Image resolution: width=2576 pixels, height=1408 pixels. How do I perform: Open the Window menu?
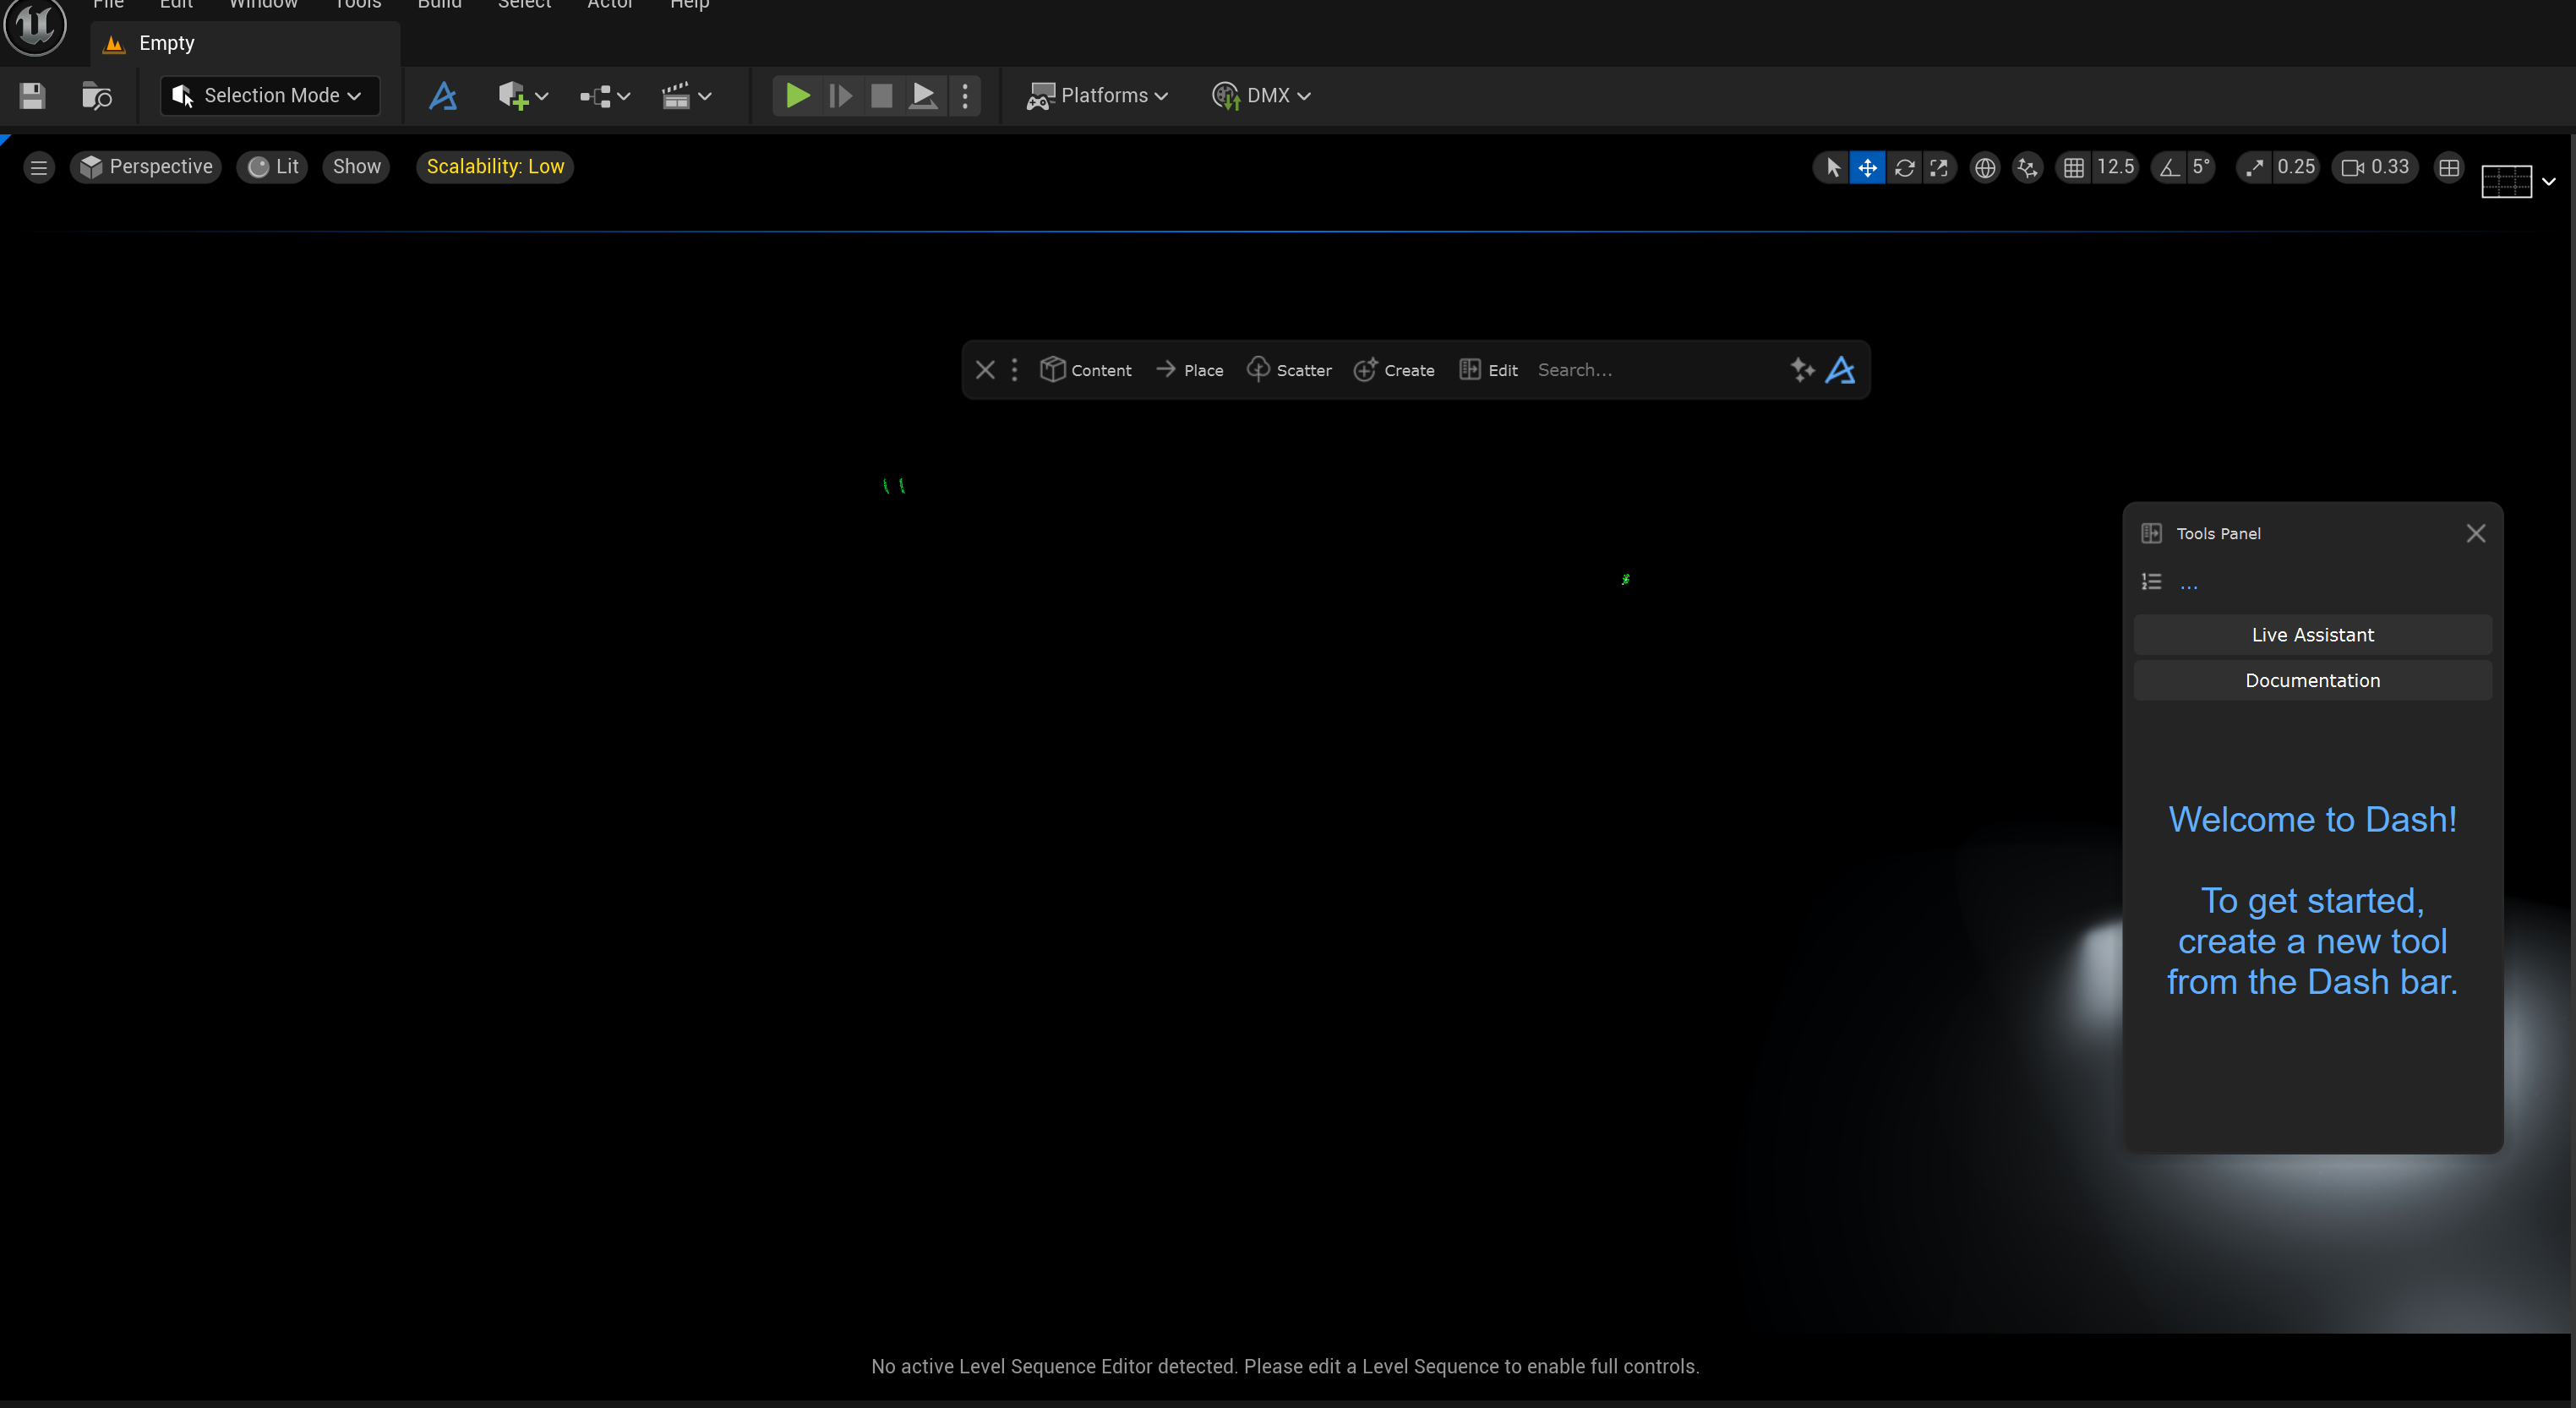(x=263, y=5)
